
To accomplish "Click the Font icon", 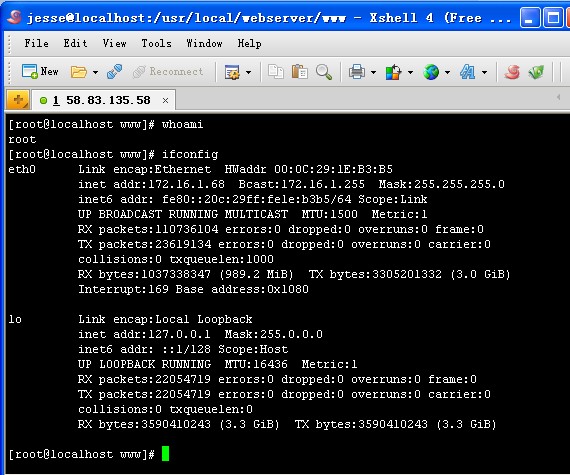I will pos(467,72).
